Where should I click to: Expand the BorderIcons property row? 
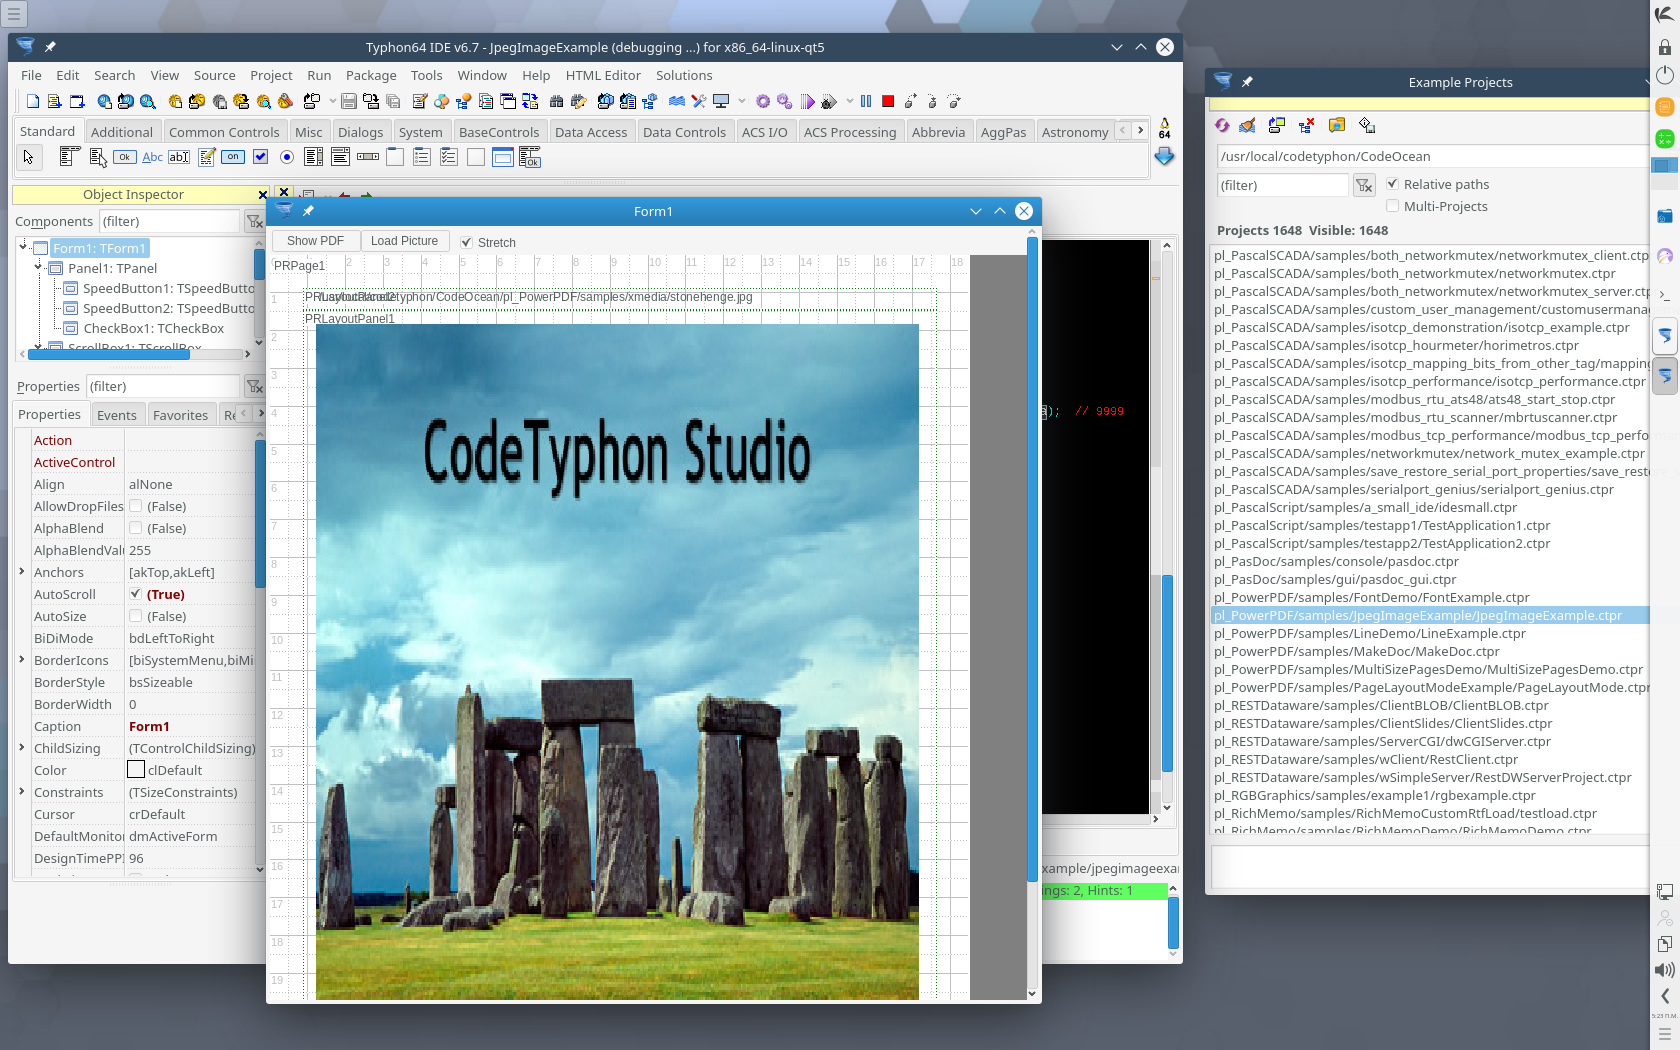pos(22,660)
